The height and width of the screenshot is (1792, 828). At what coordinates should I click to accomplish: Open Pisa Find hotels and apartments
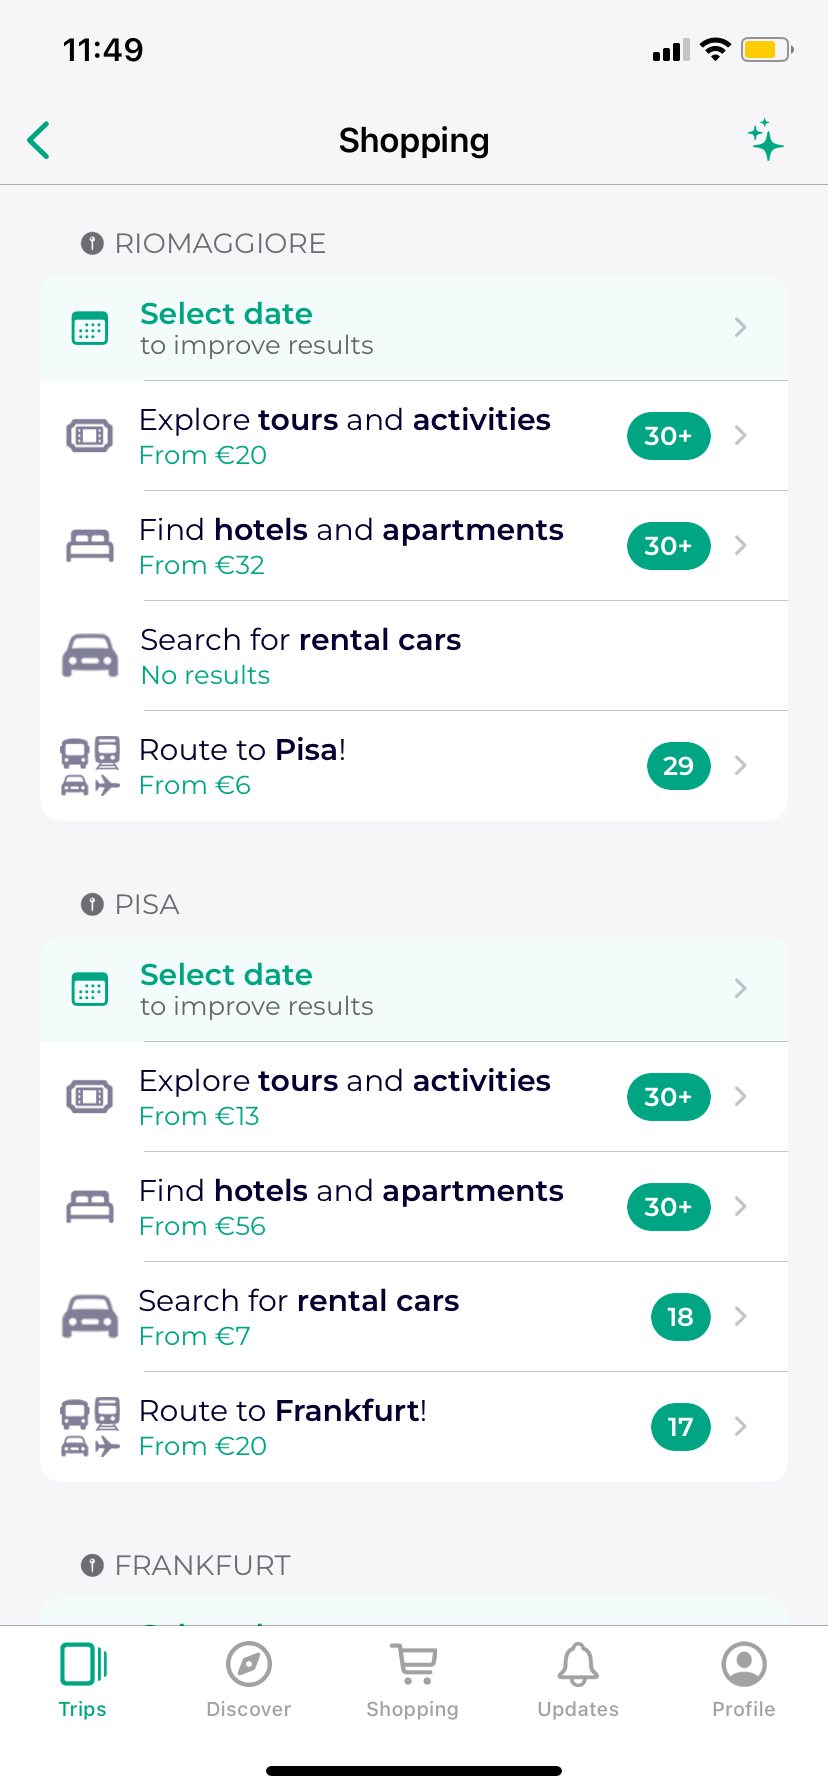(x=351, y=1207)
